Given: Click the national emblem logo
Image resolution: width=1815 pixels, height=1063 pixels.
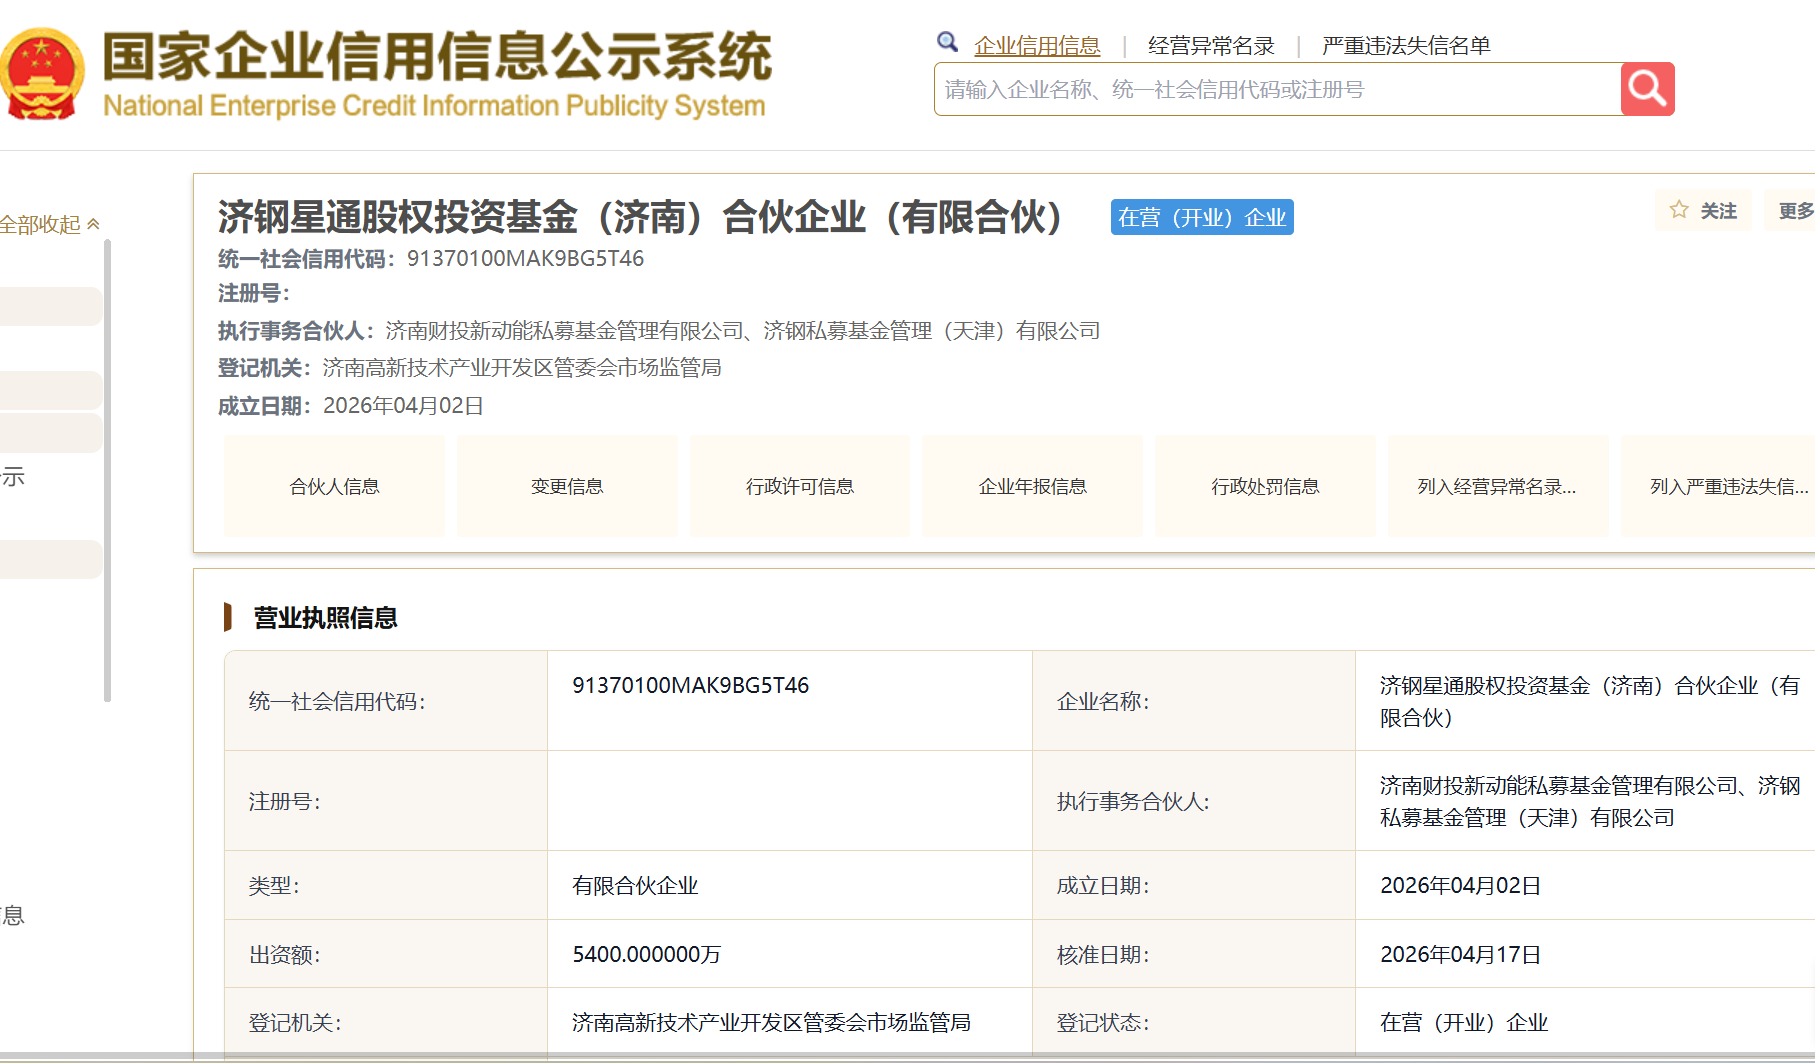Looking at the screenshot, I should click(41, 75).
